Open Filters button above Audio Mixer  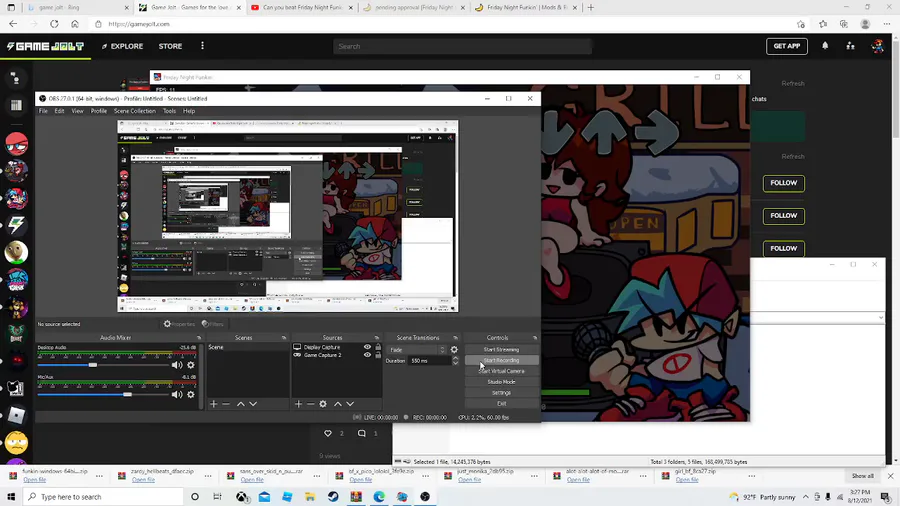click(213, 324)
